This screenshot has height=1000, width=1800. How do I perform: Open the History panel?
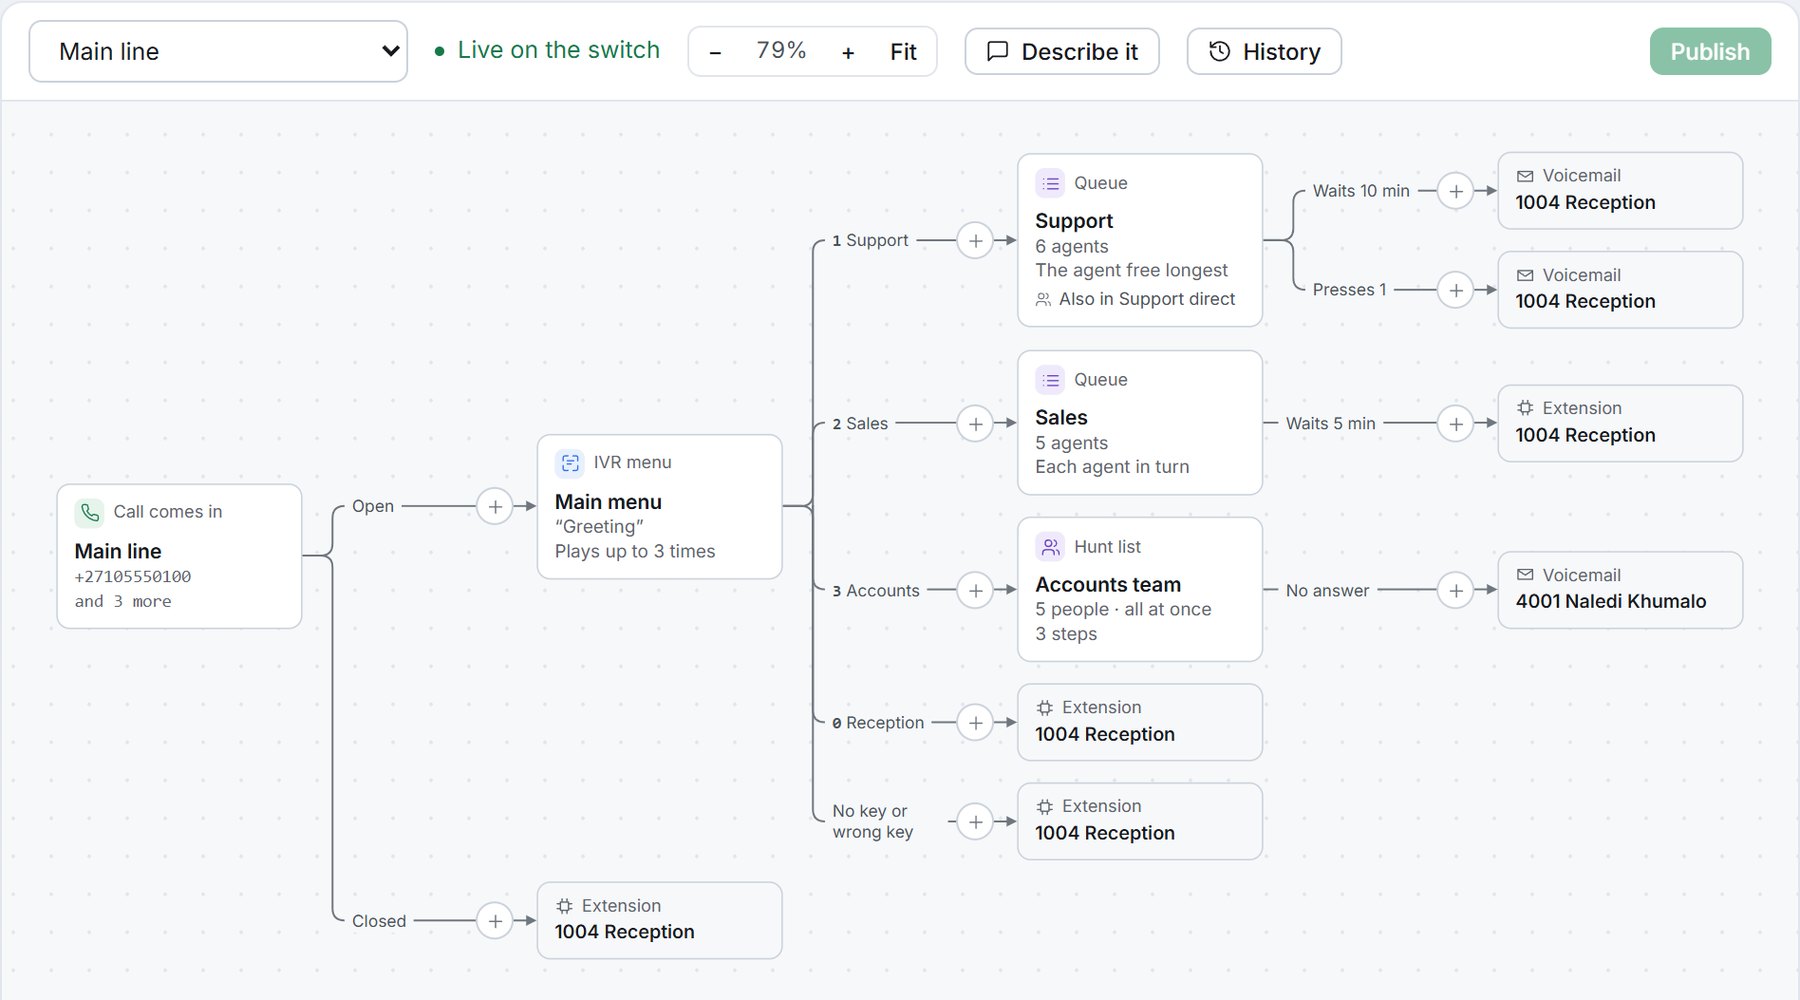1264,51
